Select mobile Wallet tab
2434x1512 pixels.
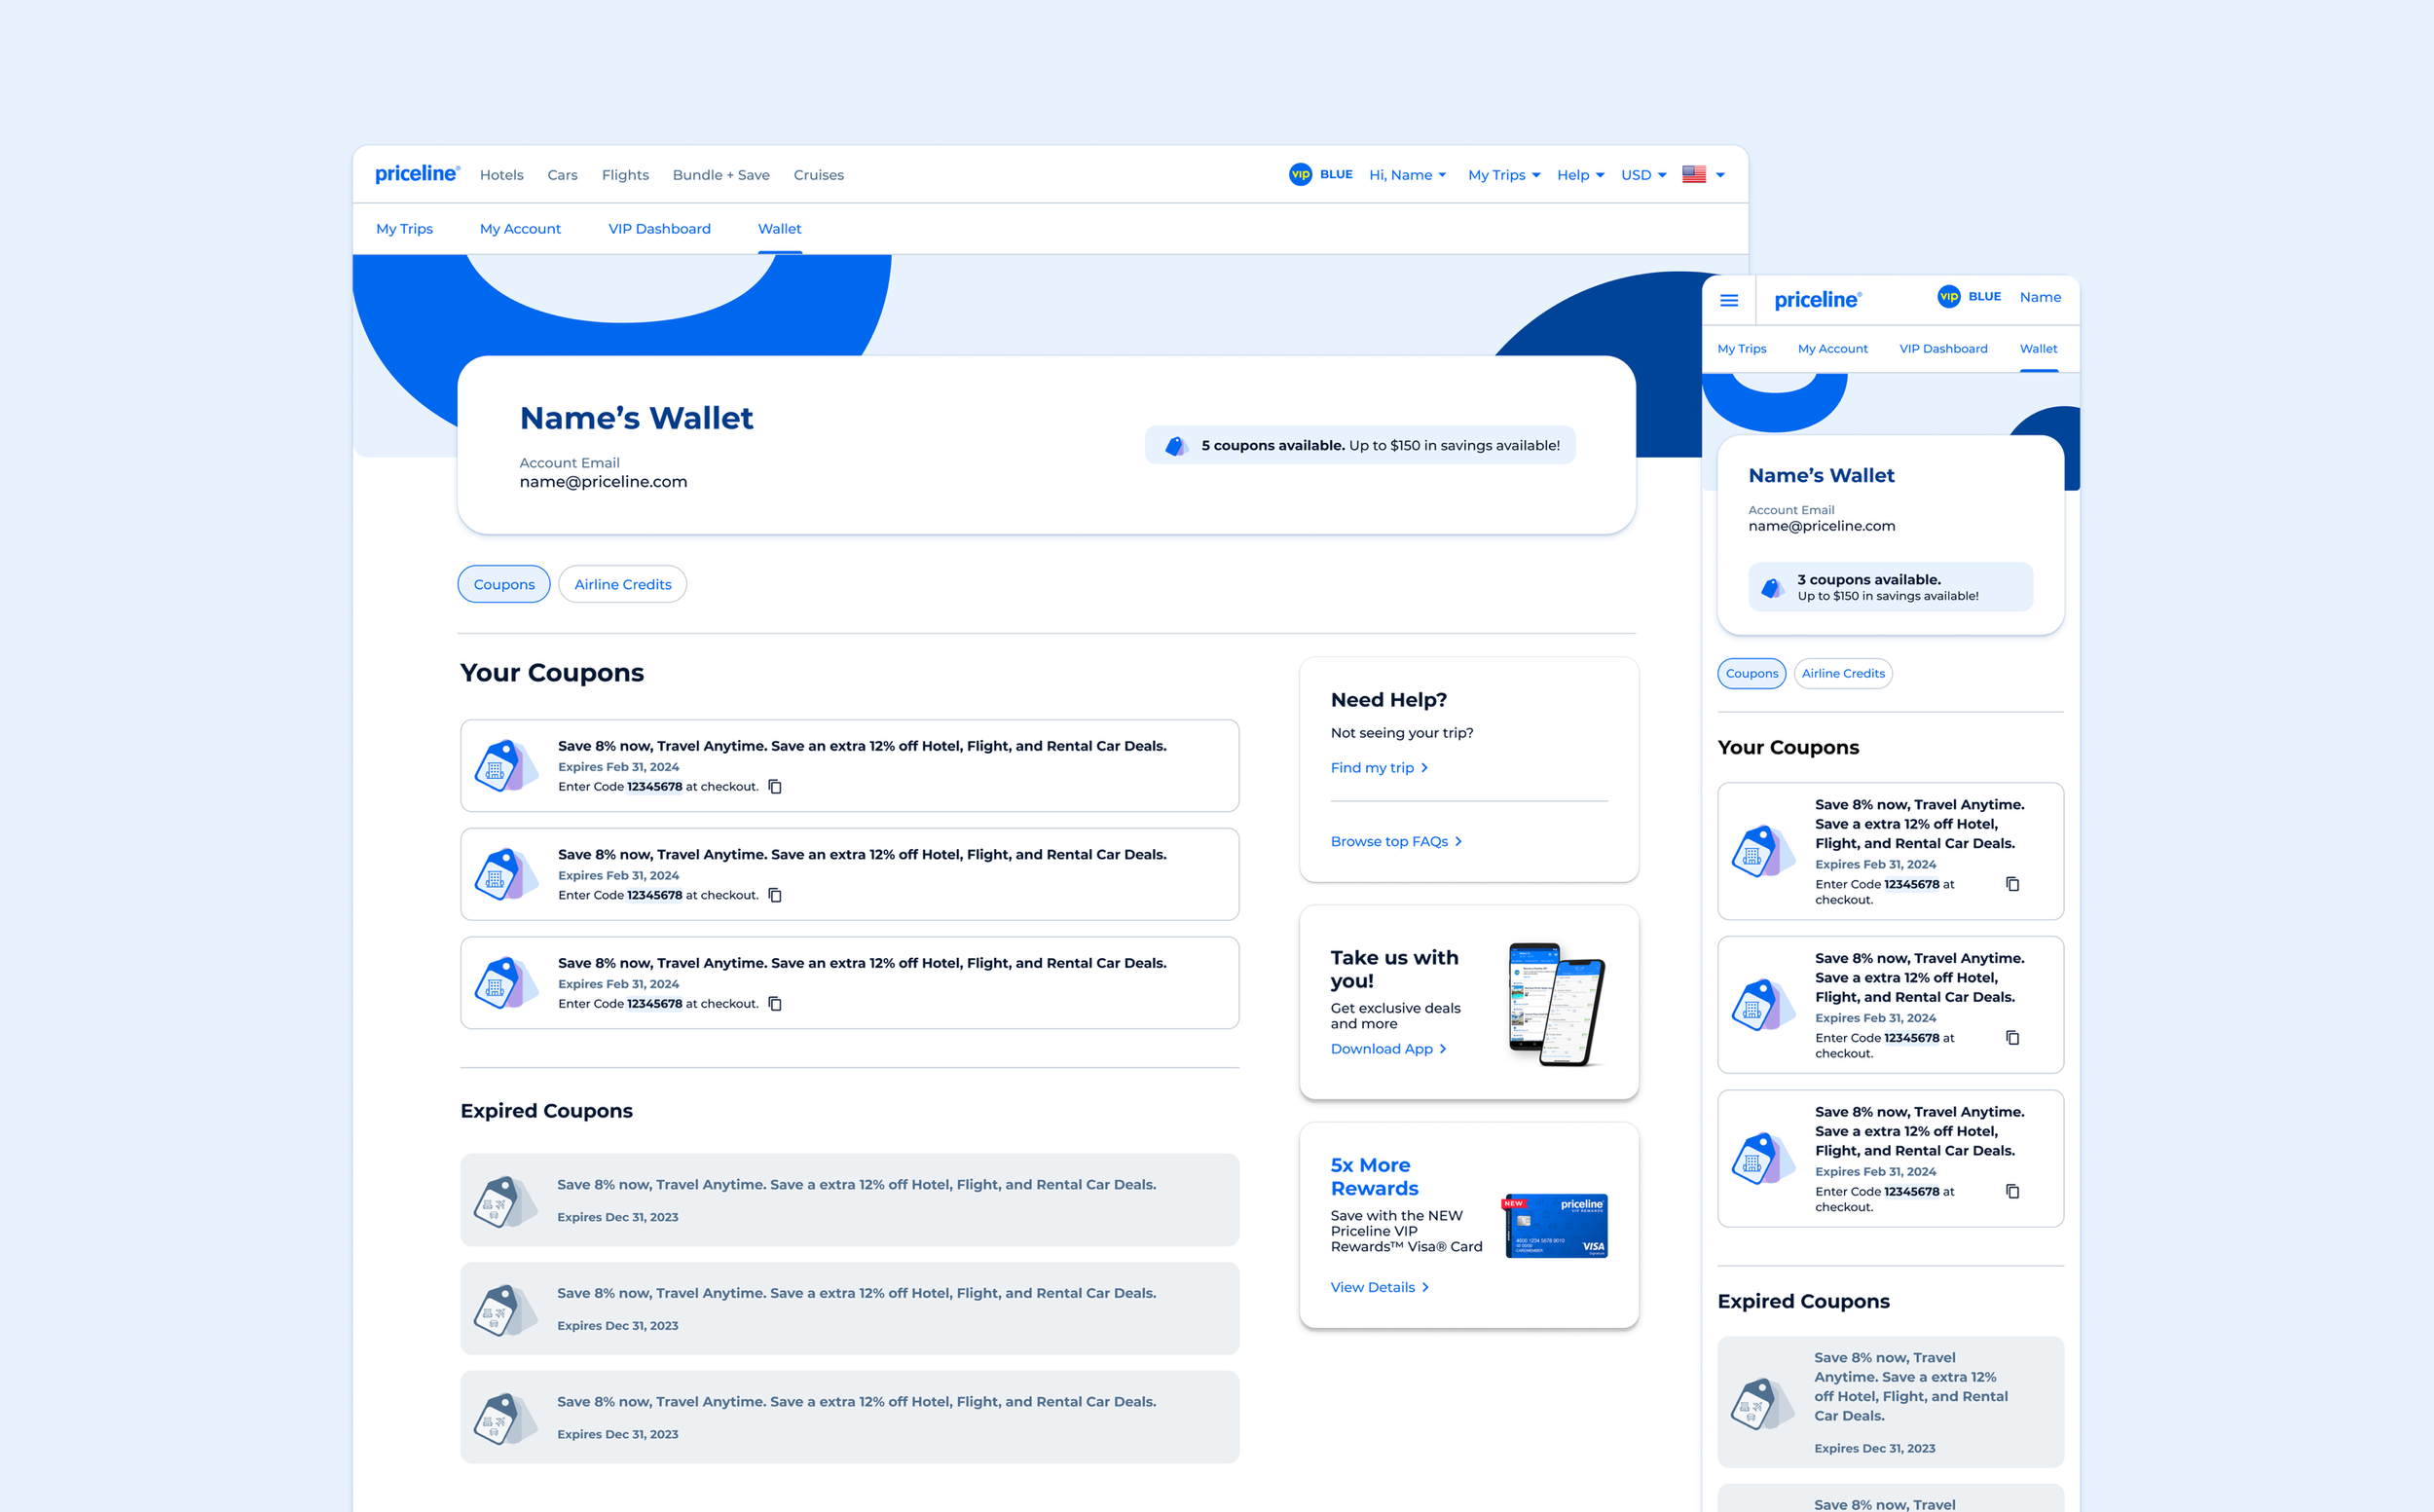pyautogui.click(x=2038, y=349)
